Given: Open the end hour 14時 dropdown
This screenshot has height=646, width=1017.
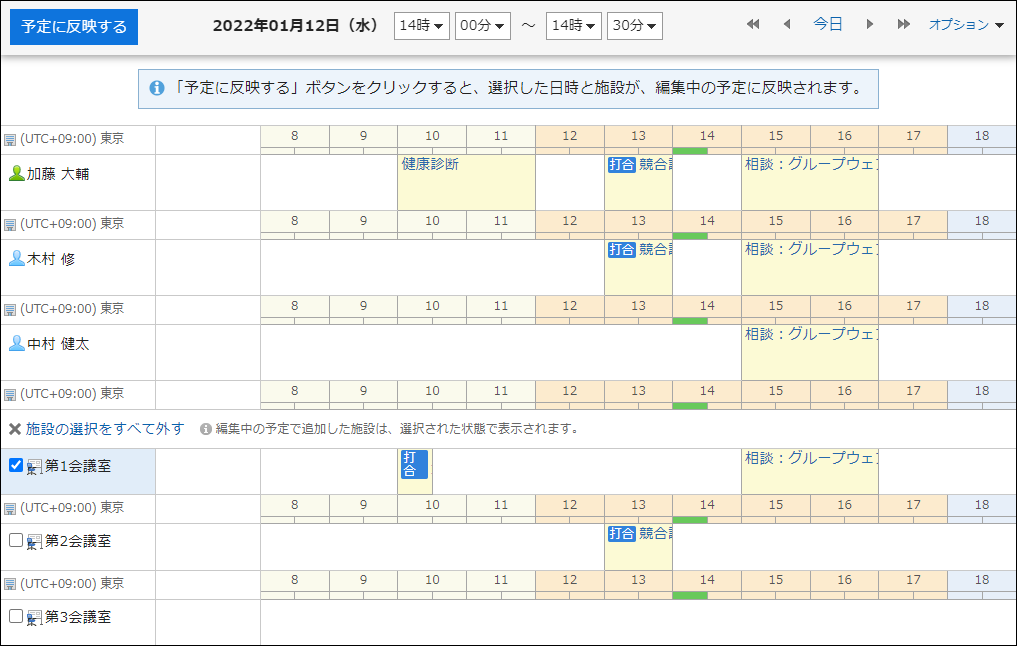Looking at the screenshot, I should [573, 26].
